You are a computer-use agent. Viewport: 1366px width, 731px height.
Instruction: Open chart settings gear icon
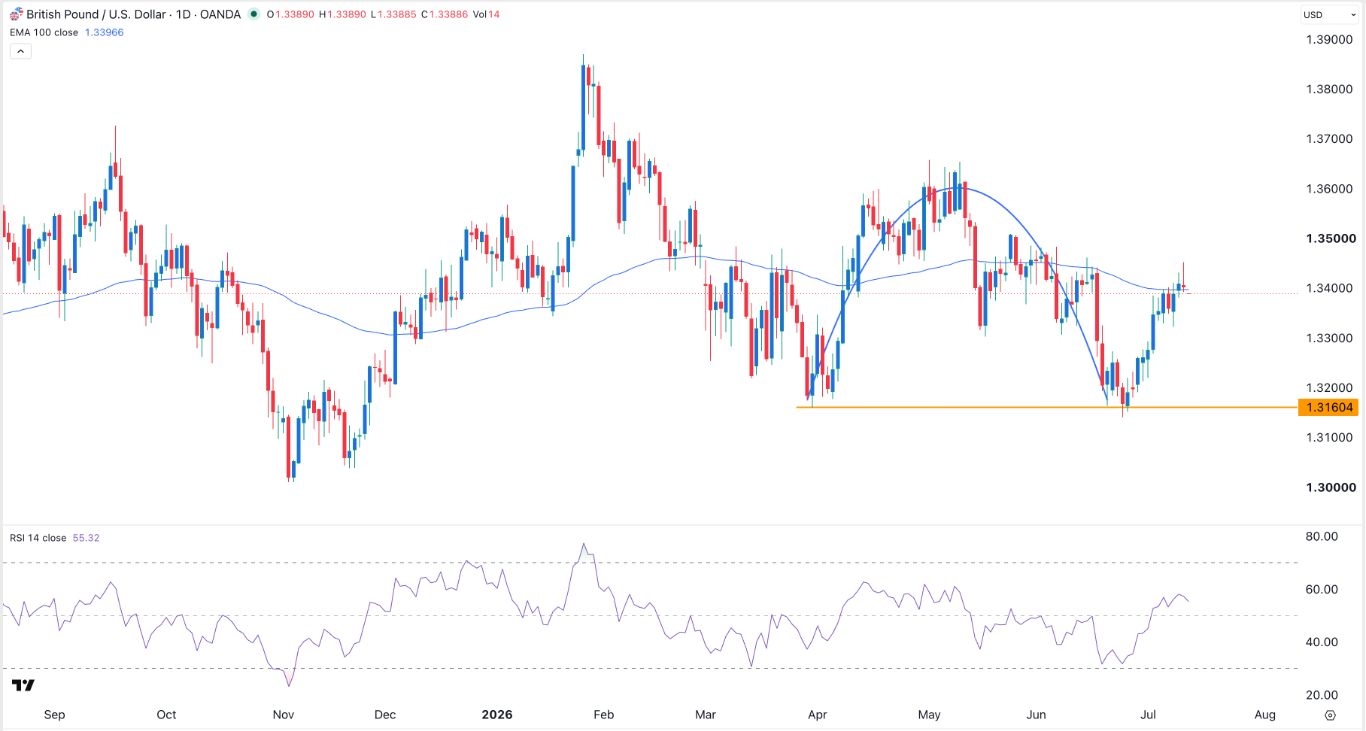(x=1330, y=715)
